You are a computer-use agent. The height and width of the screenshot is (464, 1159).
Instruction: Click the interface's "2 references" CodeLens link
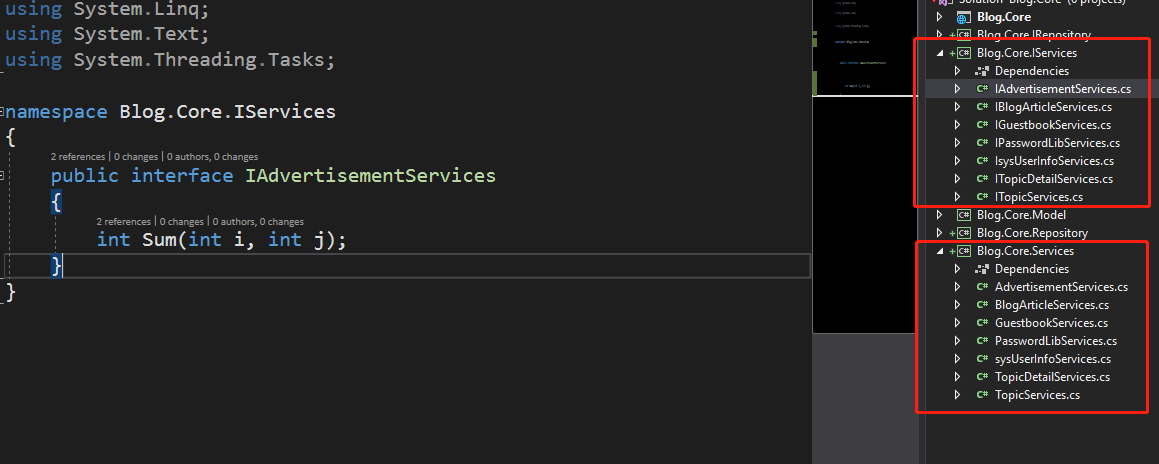click(x=79, y=157)
